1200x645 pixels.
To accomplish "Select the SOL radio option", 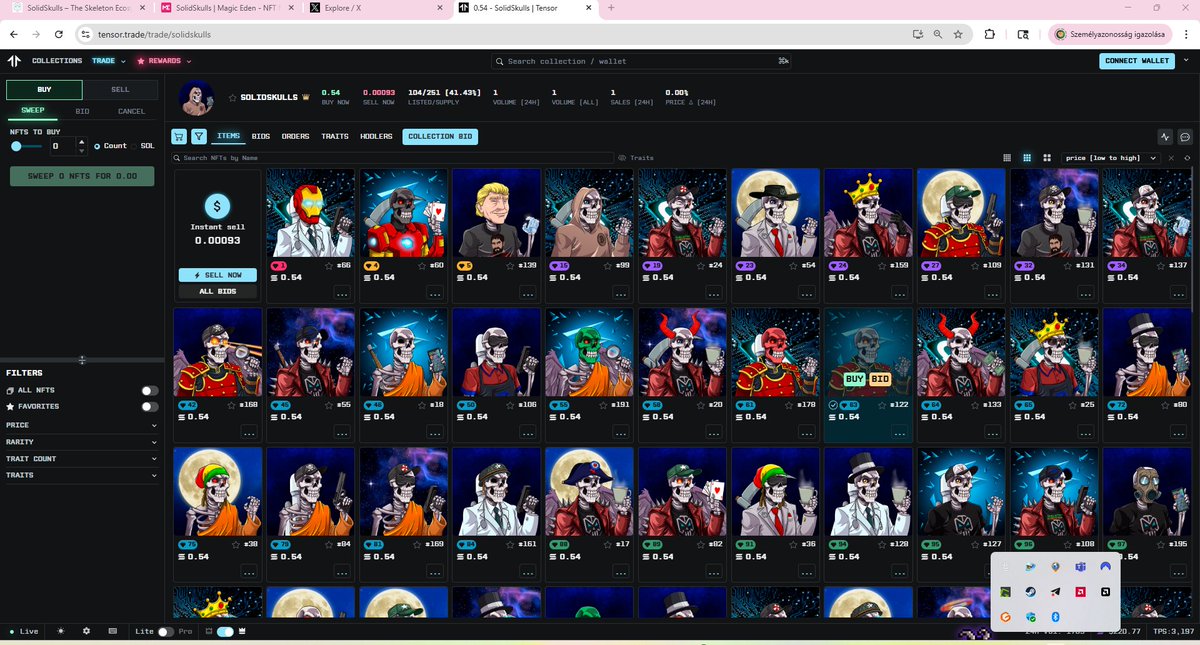I will [135, 146].
